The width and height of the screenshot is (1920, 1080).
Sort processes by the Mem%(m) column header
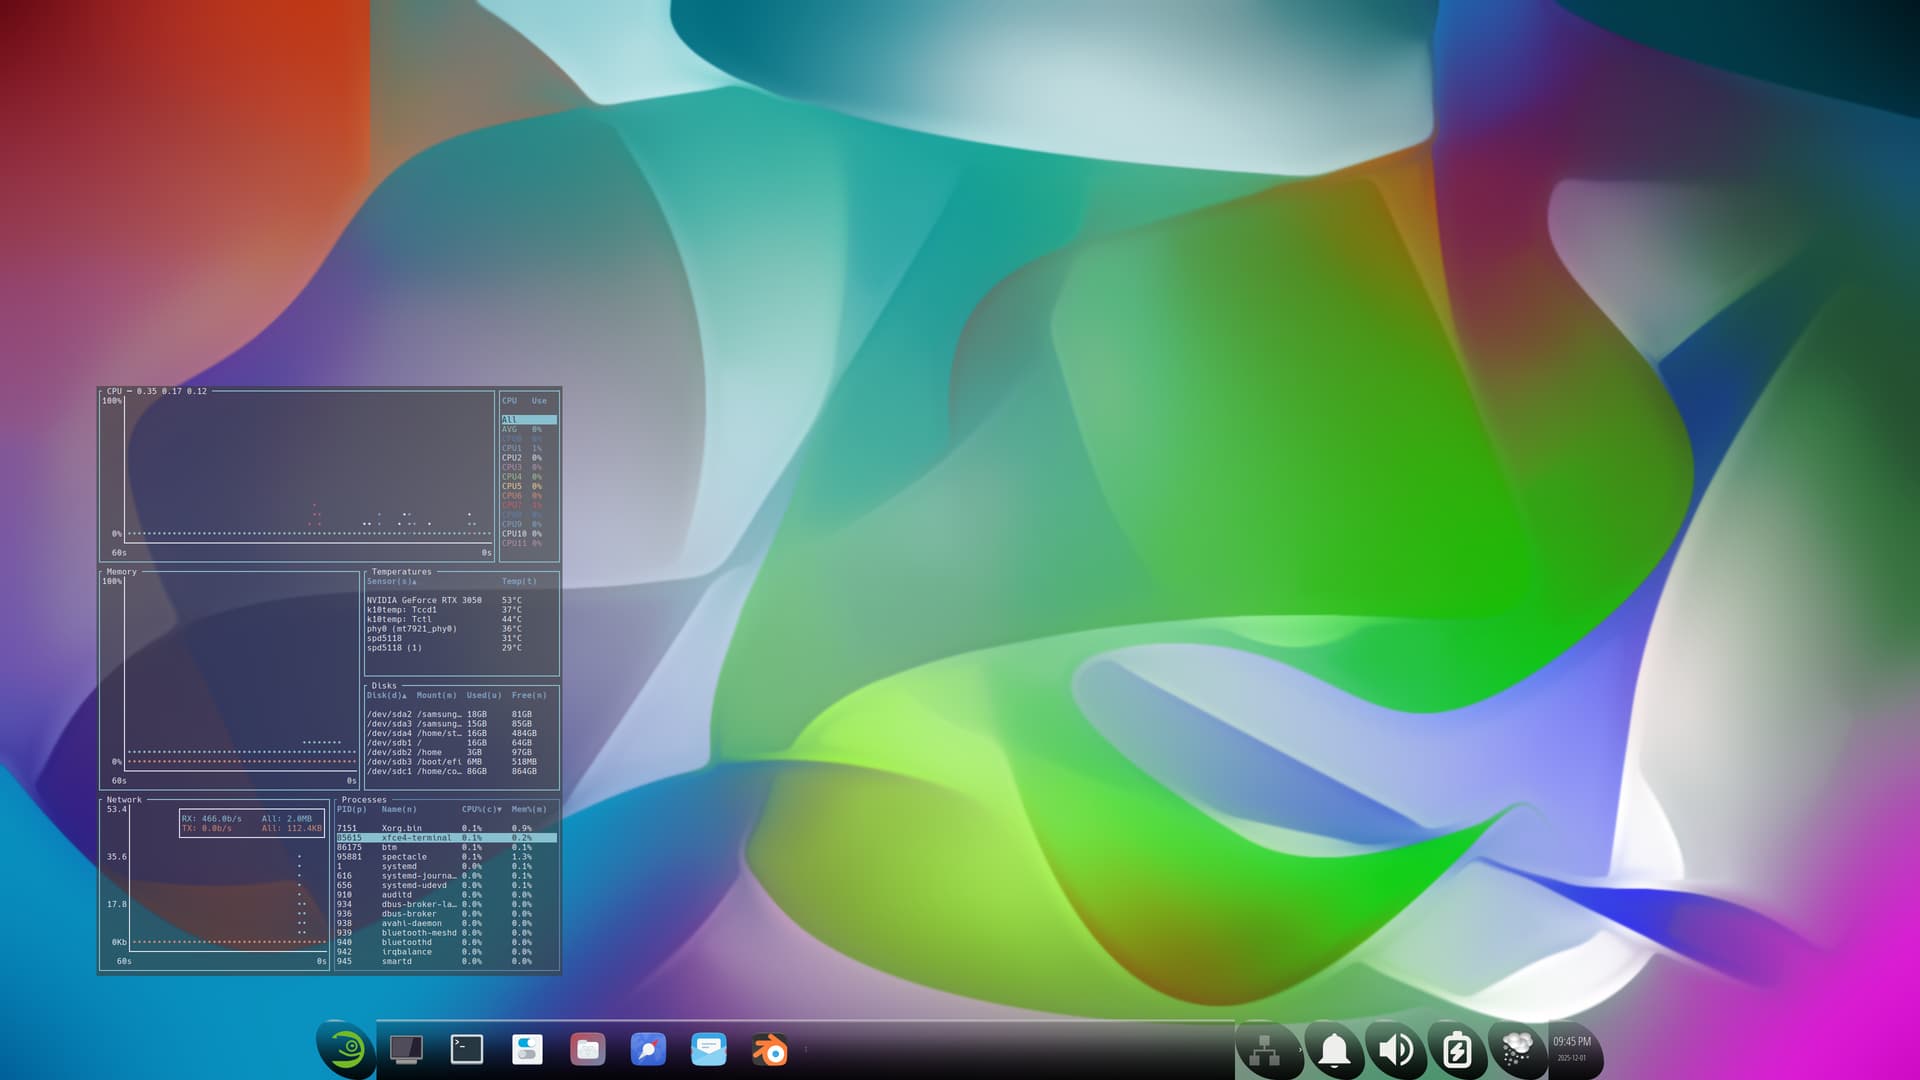(529, 809)
